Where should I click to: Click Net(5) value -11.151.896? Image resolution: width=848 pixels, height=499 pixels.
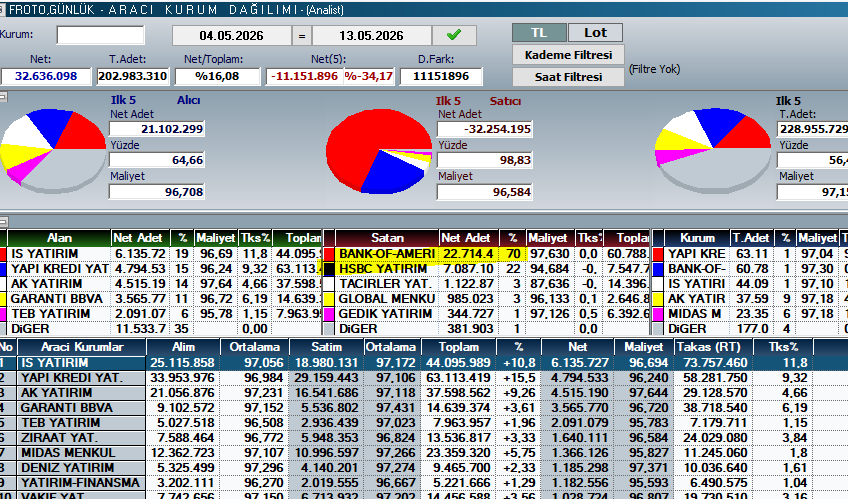click(304, 76)
